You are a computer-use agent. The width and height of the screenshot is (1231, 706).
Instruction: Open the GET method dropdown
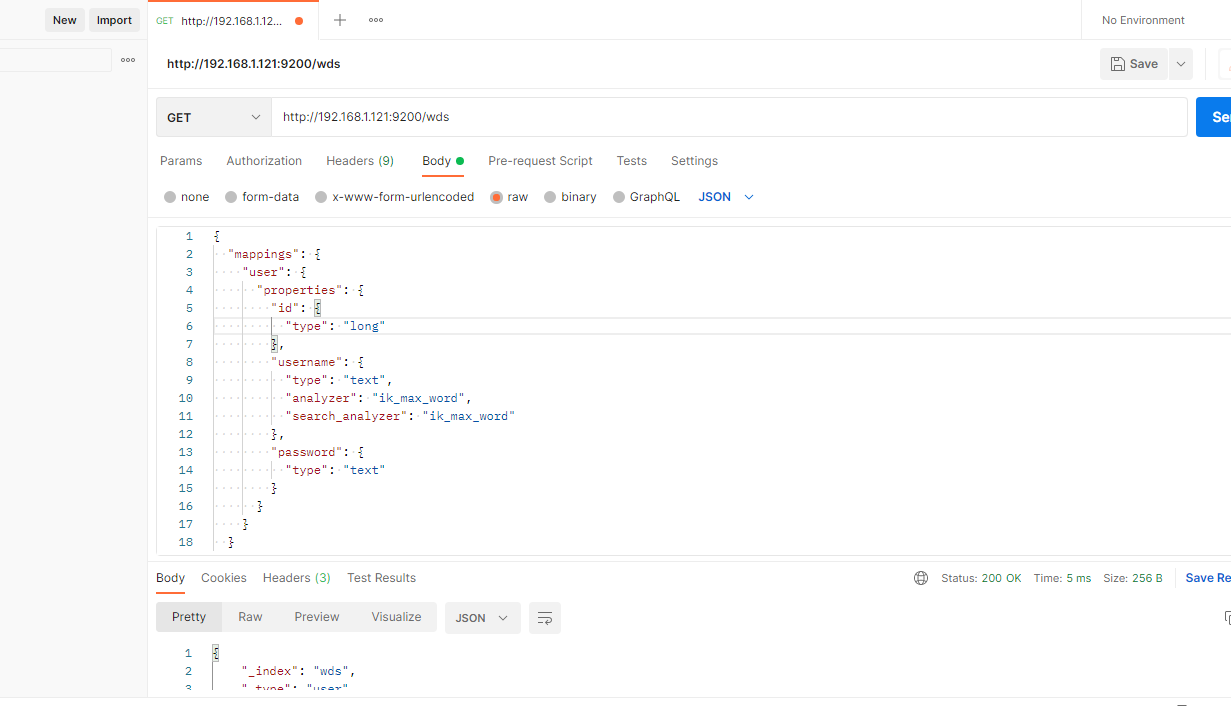coord(214,117)
